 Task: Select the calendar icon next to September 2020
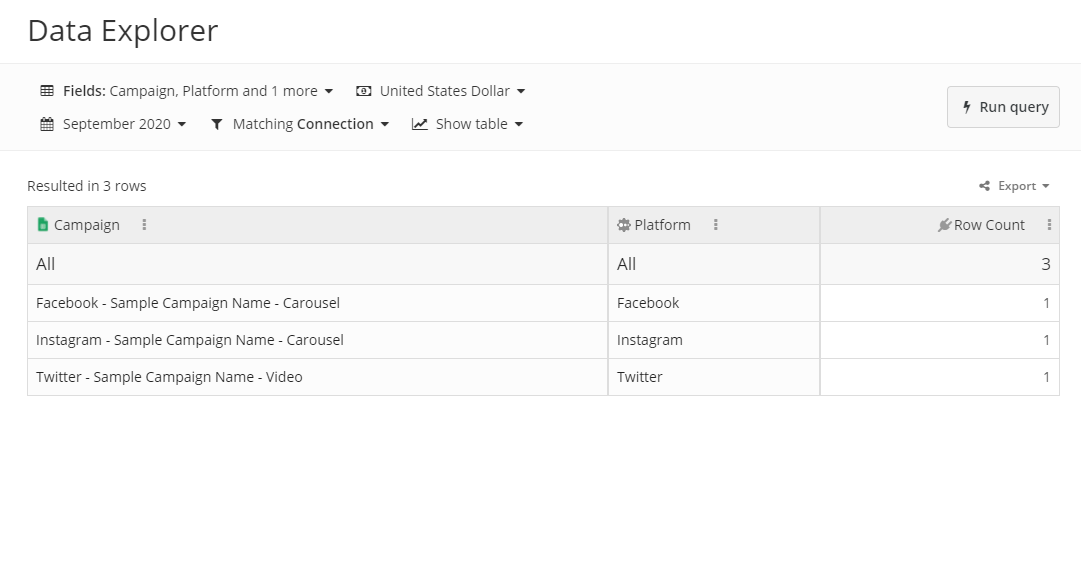coord(47,123)
